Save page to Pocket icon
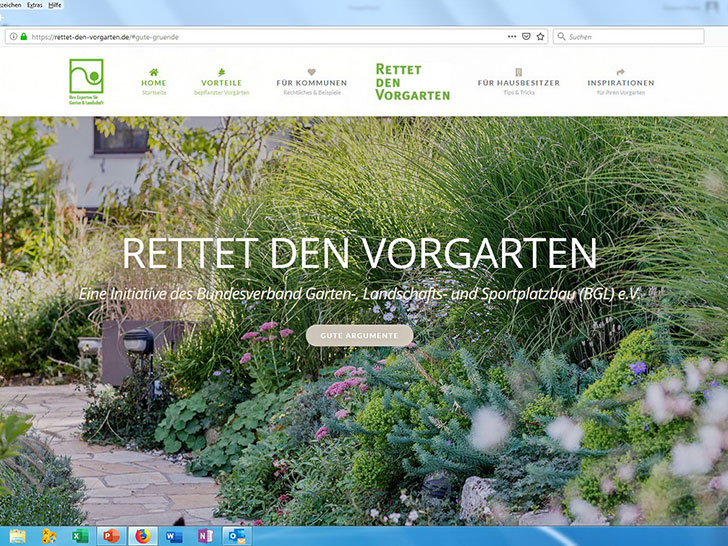 [x=526, y=36]
